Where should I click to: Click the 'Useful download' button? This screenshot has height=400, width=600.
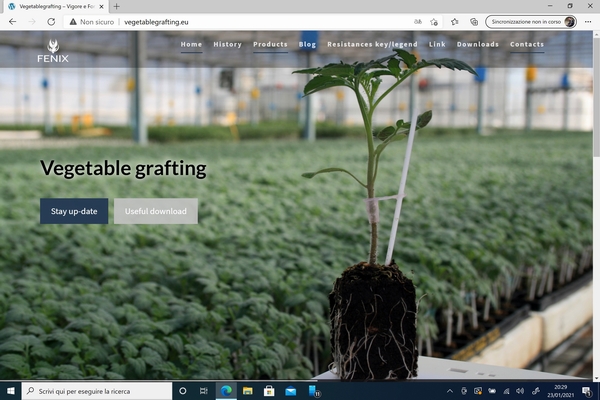155,211
